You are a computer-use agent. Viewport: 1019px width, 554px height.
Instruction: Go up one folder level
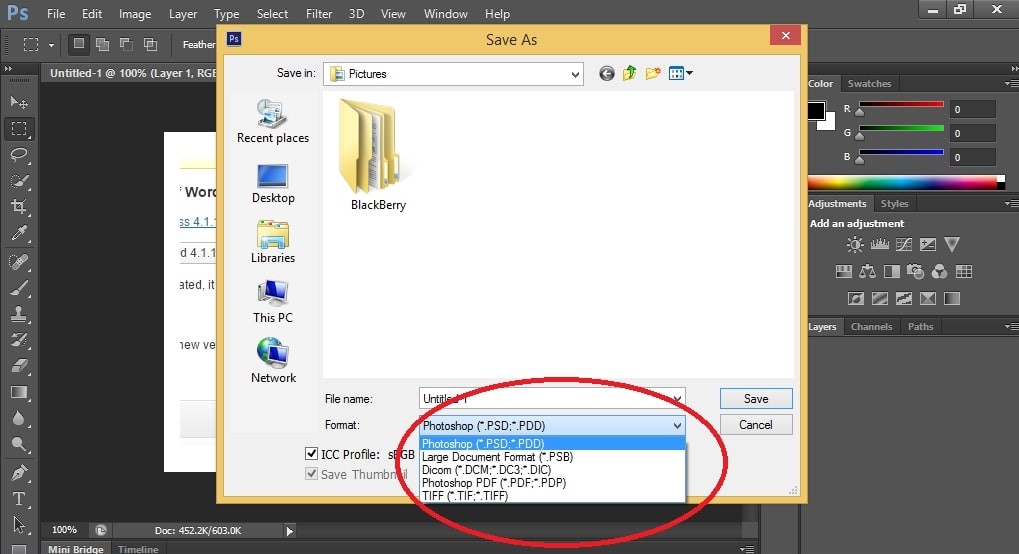point(629,73)
